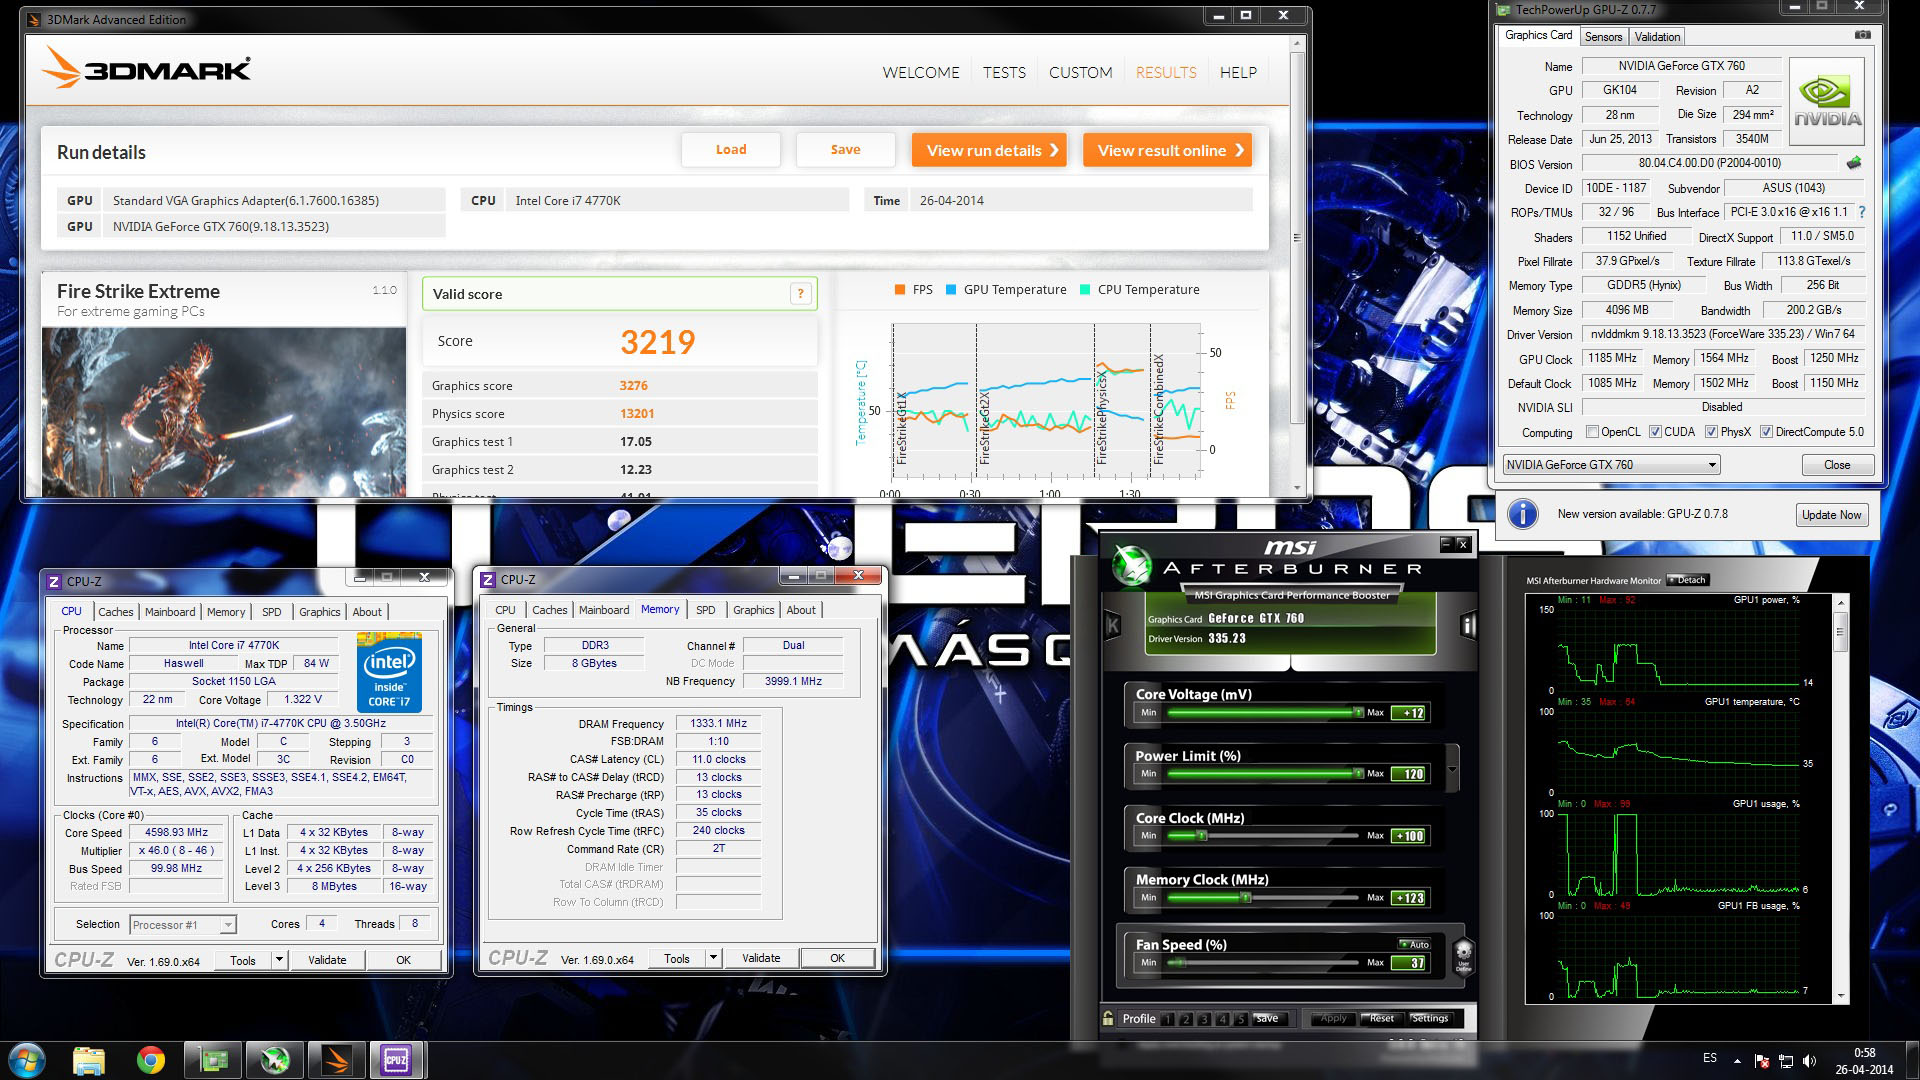Click the GPU-Z screenshot camera icon

(1862, 36)
